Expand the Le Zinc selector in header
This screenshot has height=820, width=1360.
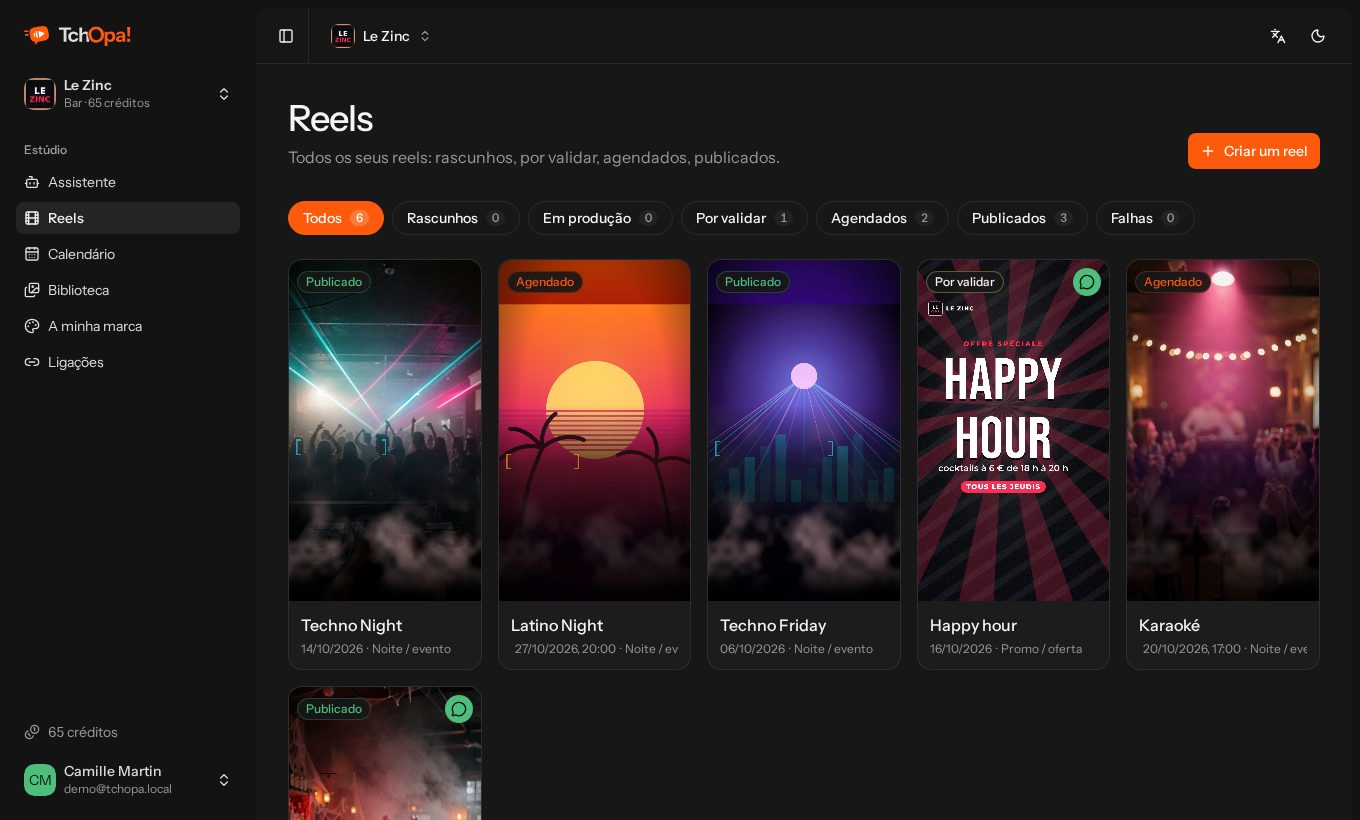pyautogui.click(x=381, y=36)
